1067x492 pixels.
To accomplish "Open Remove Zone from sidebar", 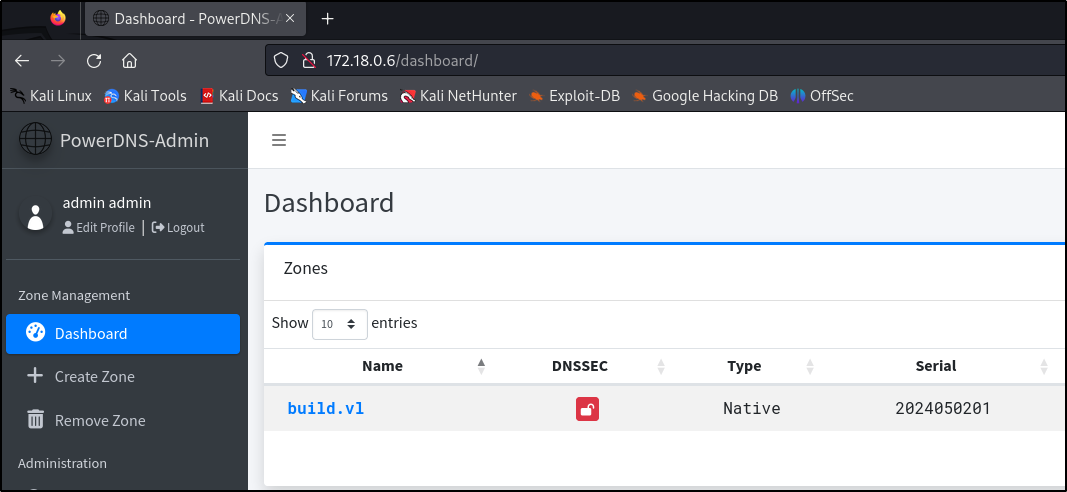I will point(99,421).
